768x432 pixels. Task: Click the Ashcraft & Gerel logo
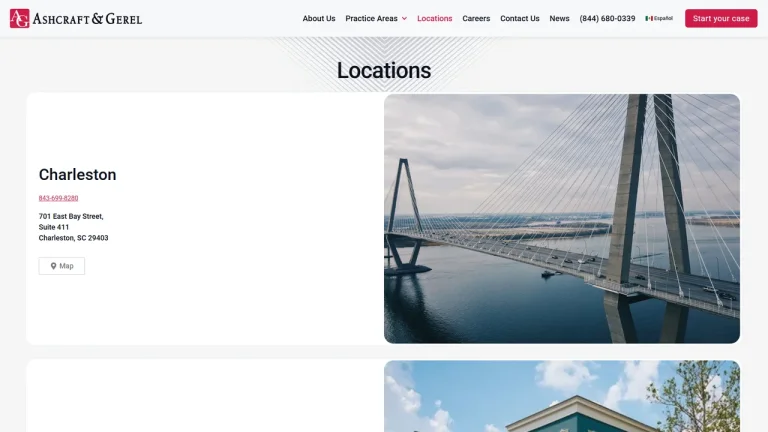point(76,19)
